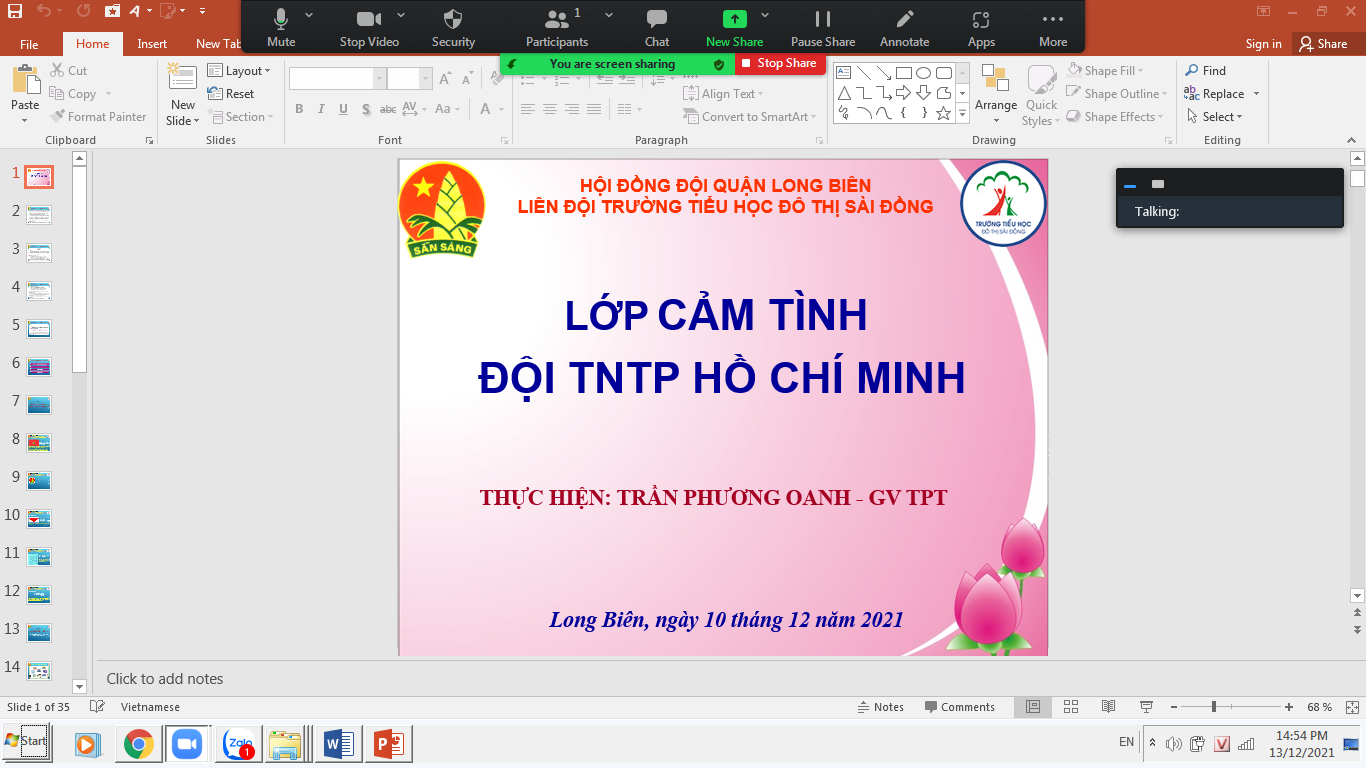Open Google Chrome from the taskbar
Screen dimensions: 1366x768
point(138,744)
